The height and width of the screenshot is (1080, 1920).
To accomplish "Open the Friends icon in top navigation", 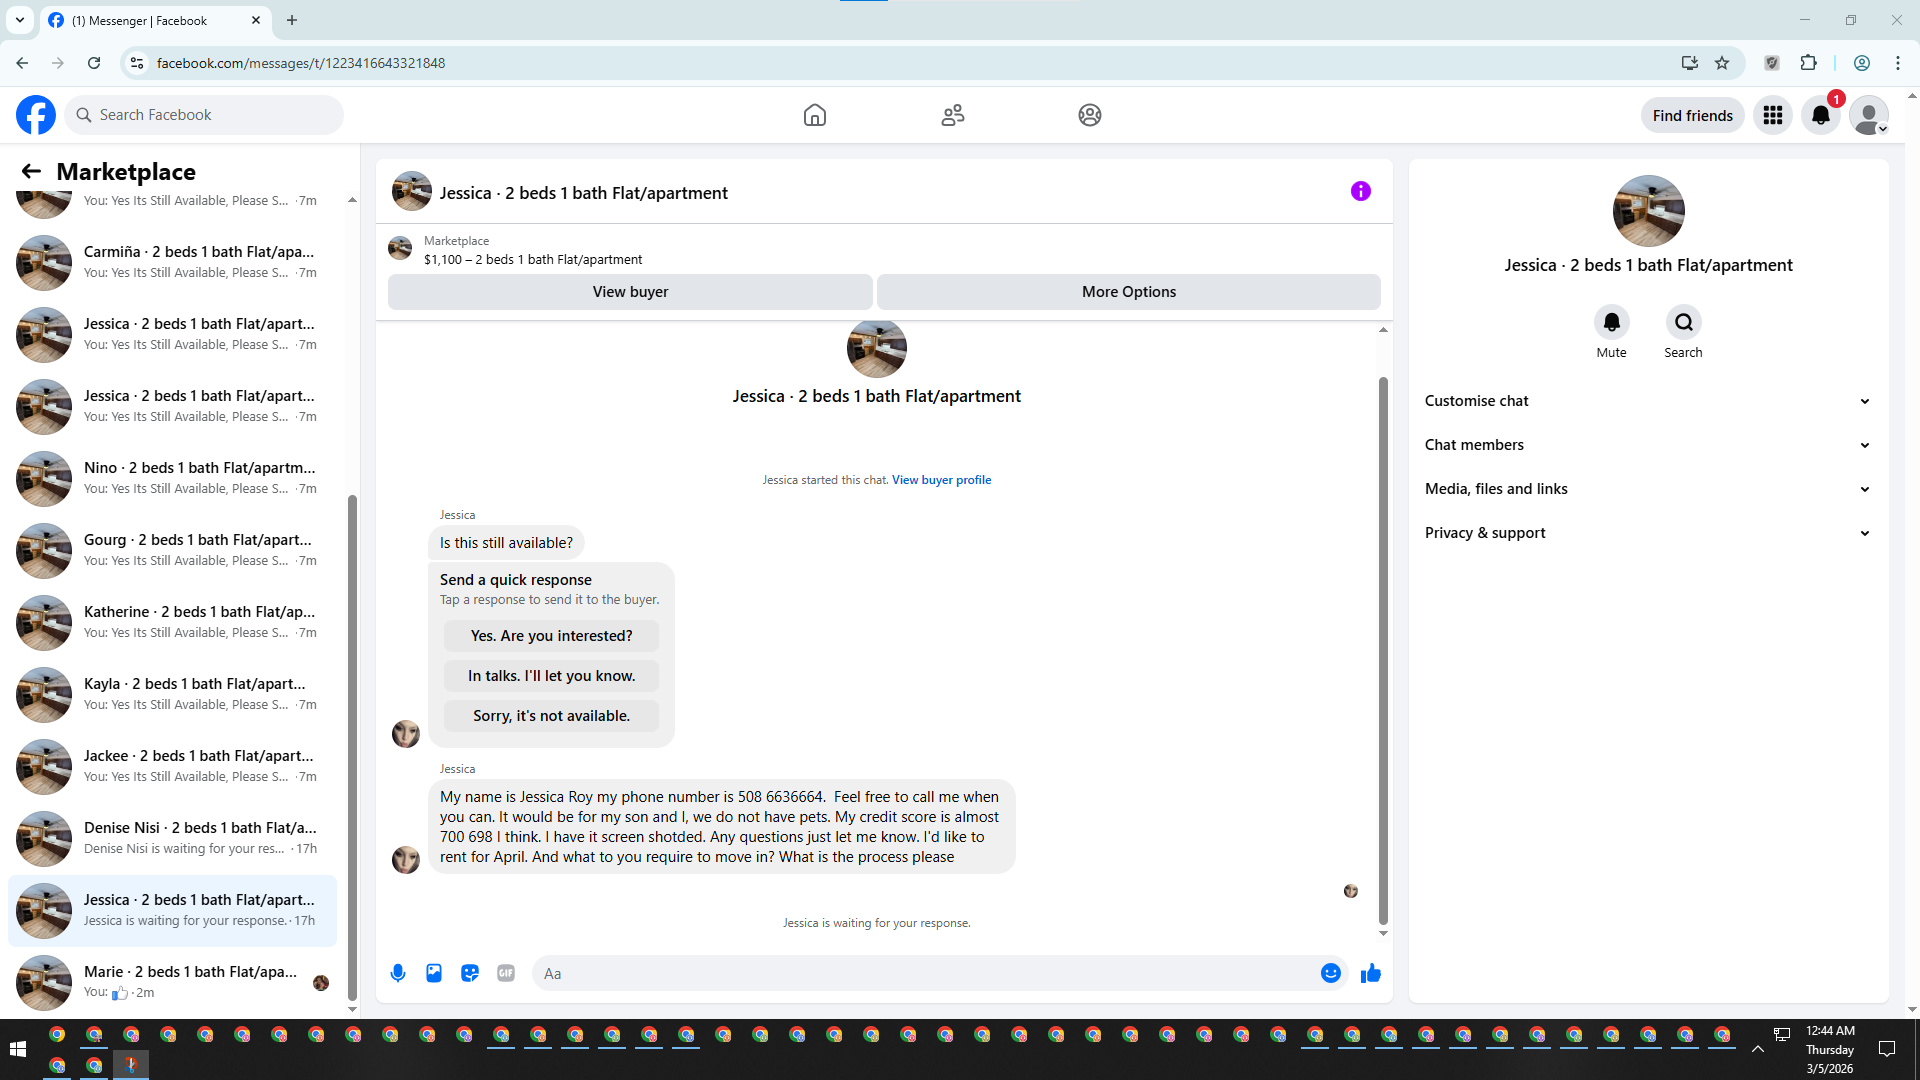I will click(x=953, y=115).
